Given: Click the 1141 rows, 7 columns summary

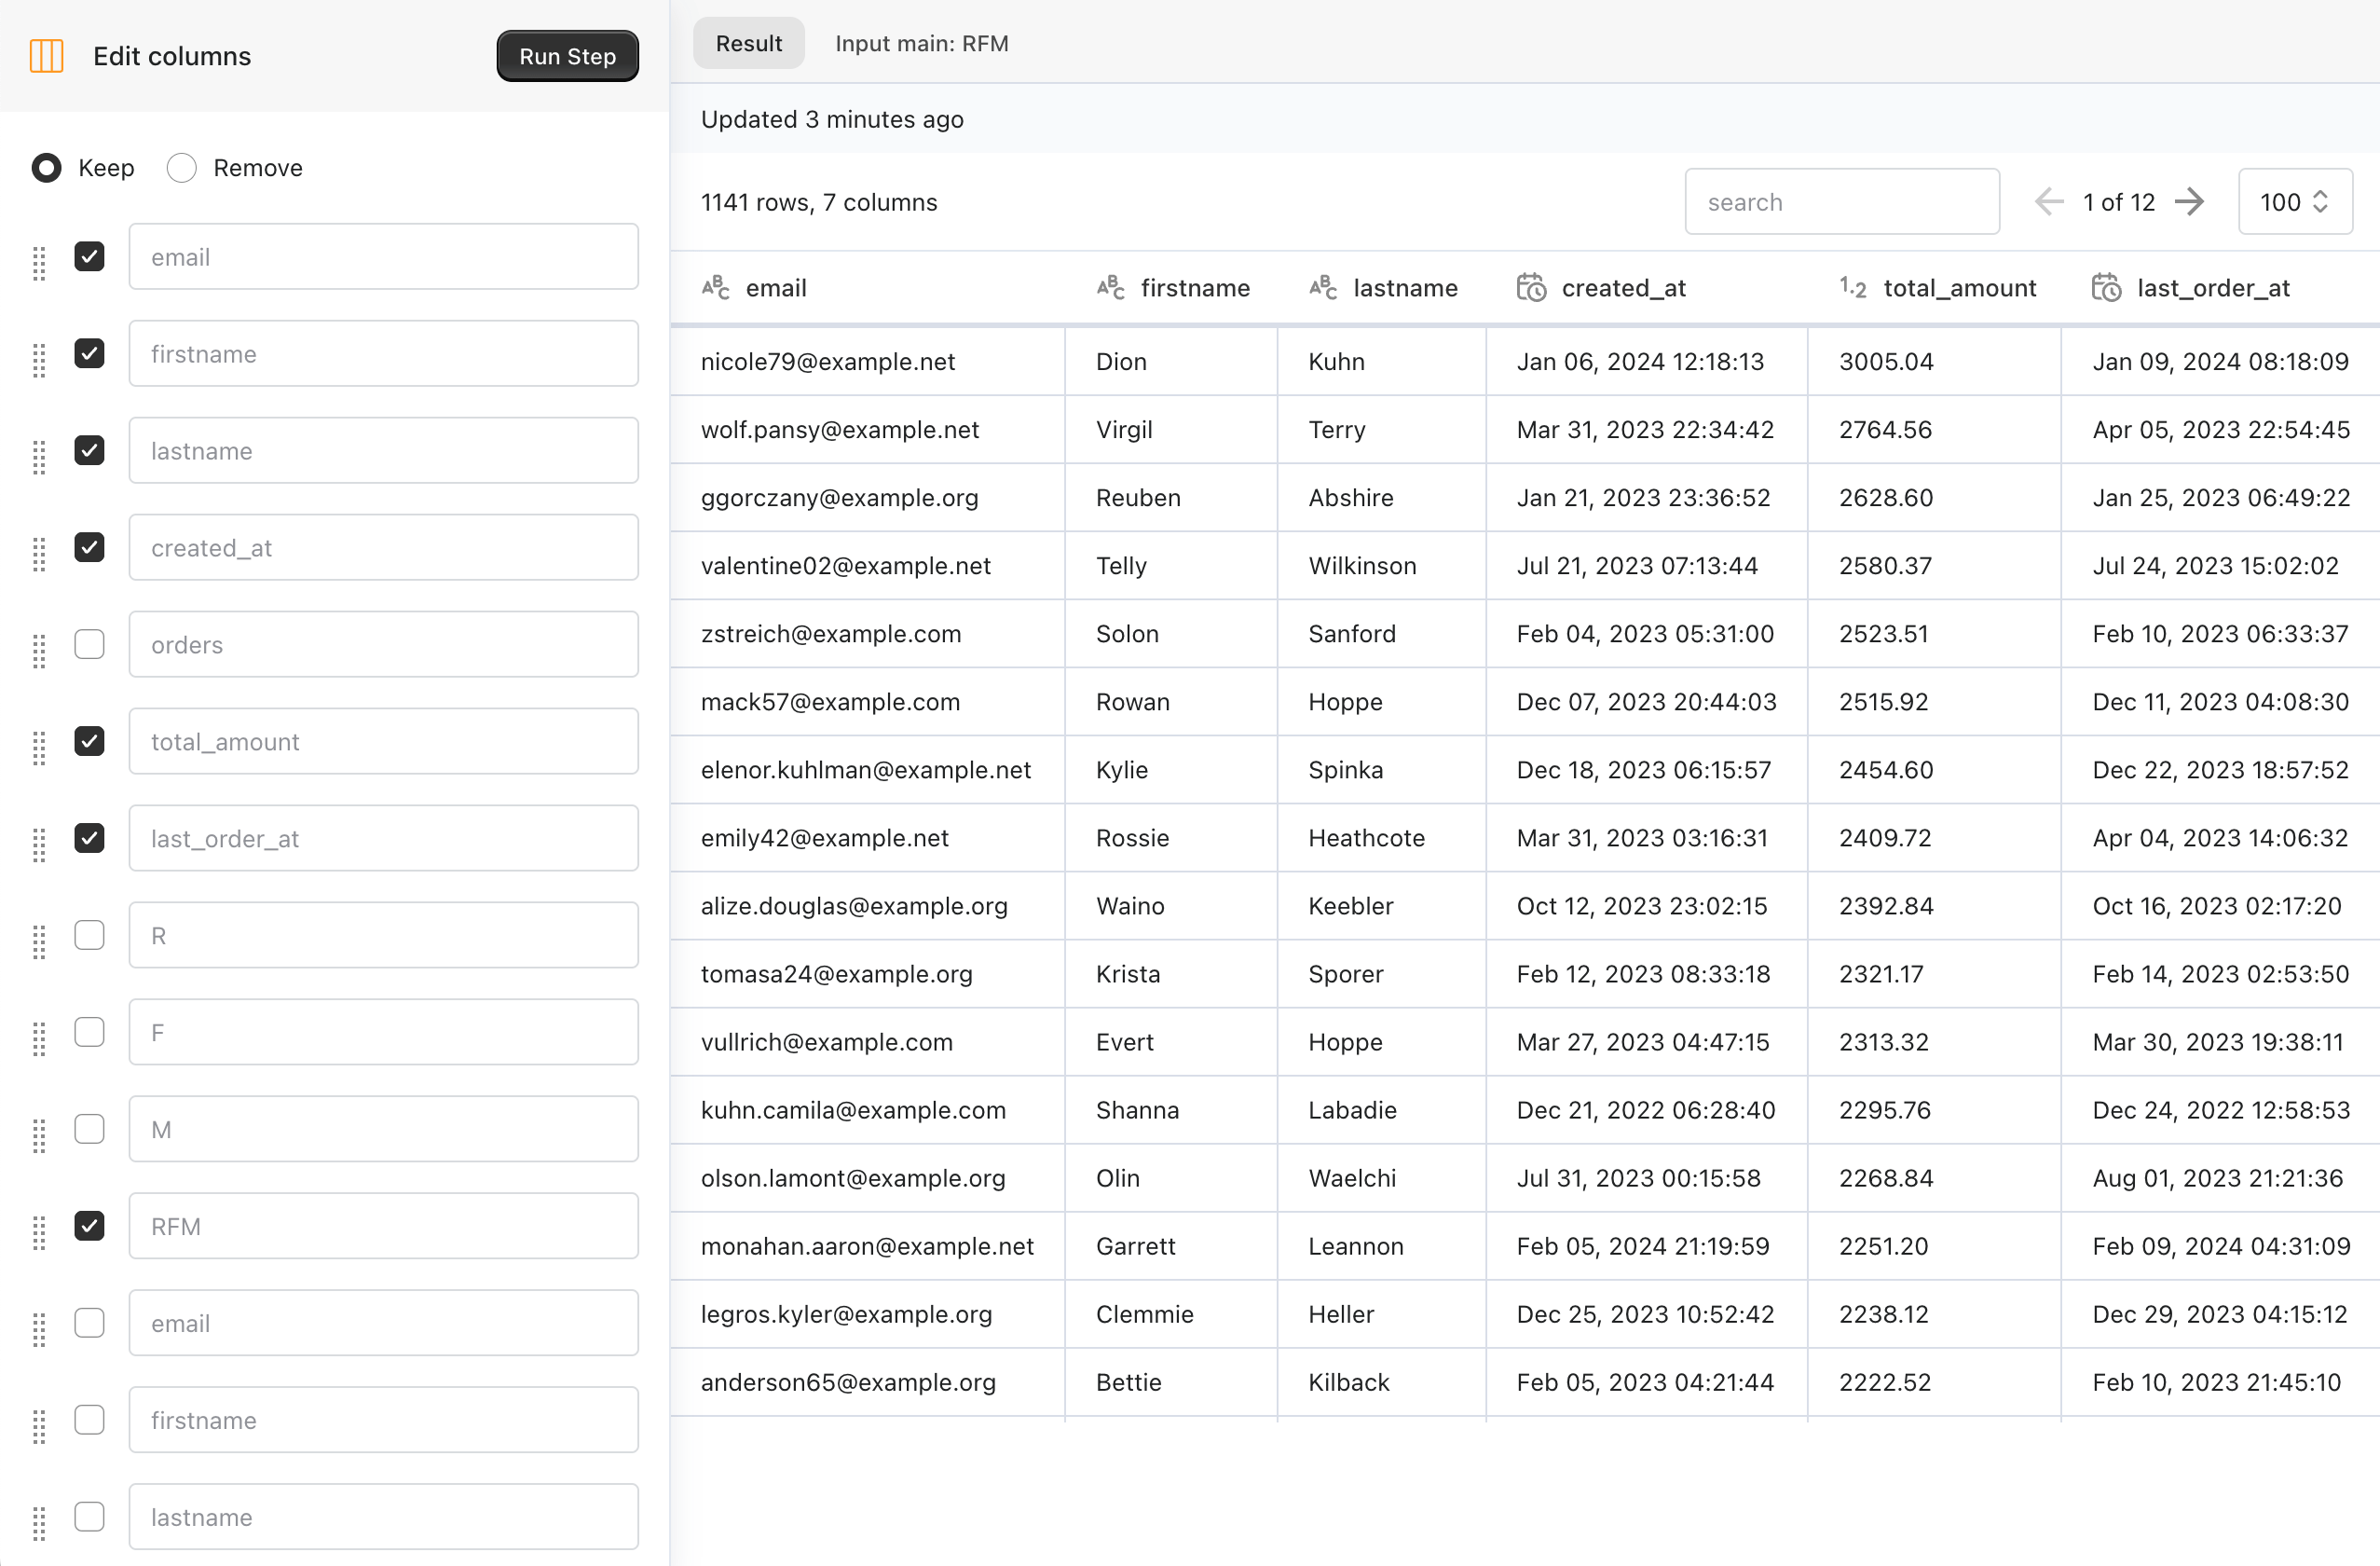Looking at the screenshot, I should (819, 202).
